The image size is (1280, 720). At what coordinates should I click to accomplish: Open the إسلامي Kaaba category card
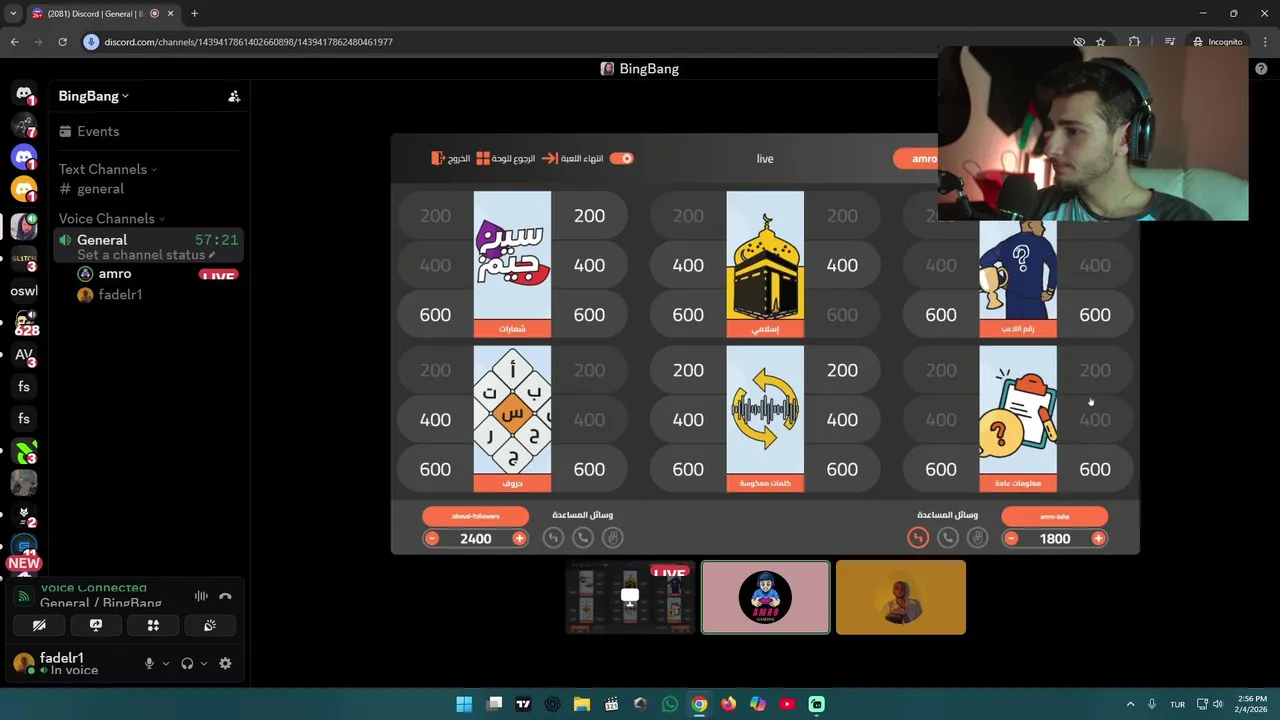(765, 264)
